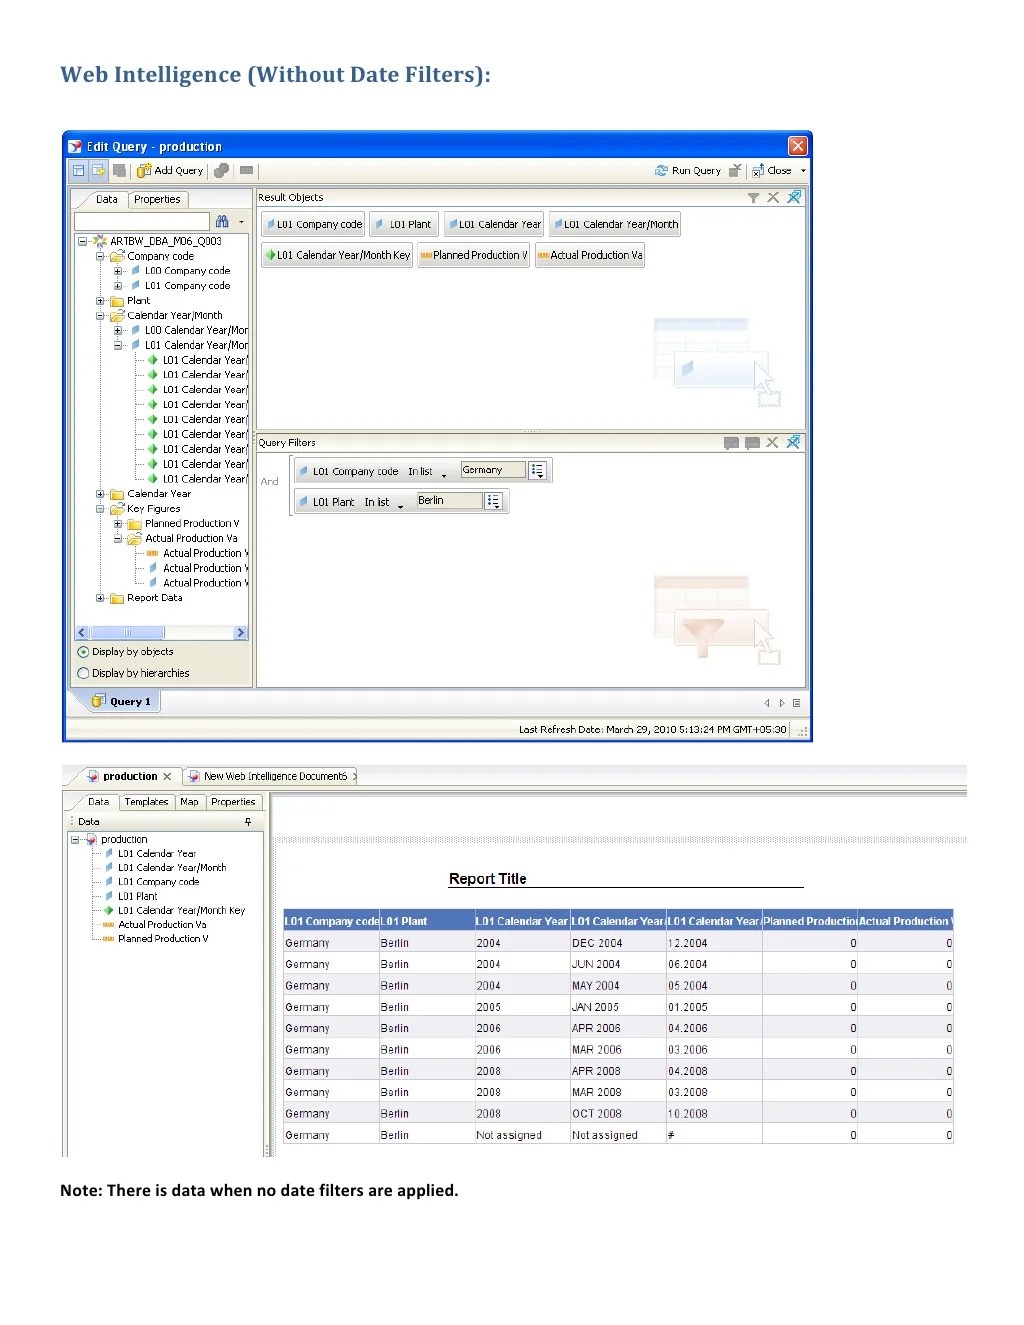The height and width of the screenshot is (1325, 1024).
Task: Click the filter icon in Result Objects header
Action: (x=754, y=197)
